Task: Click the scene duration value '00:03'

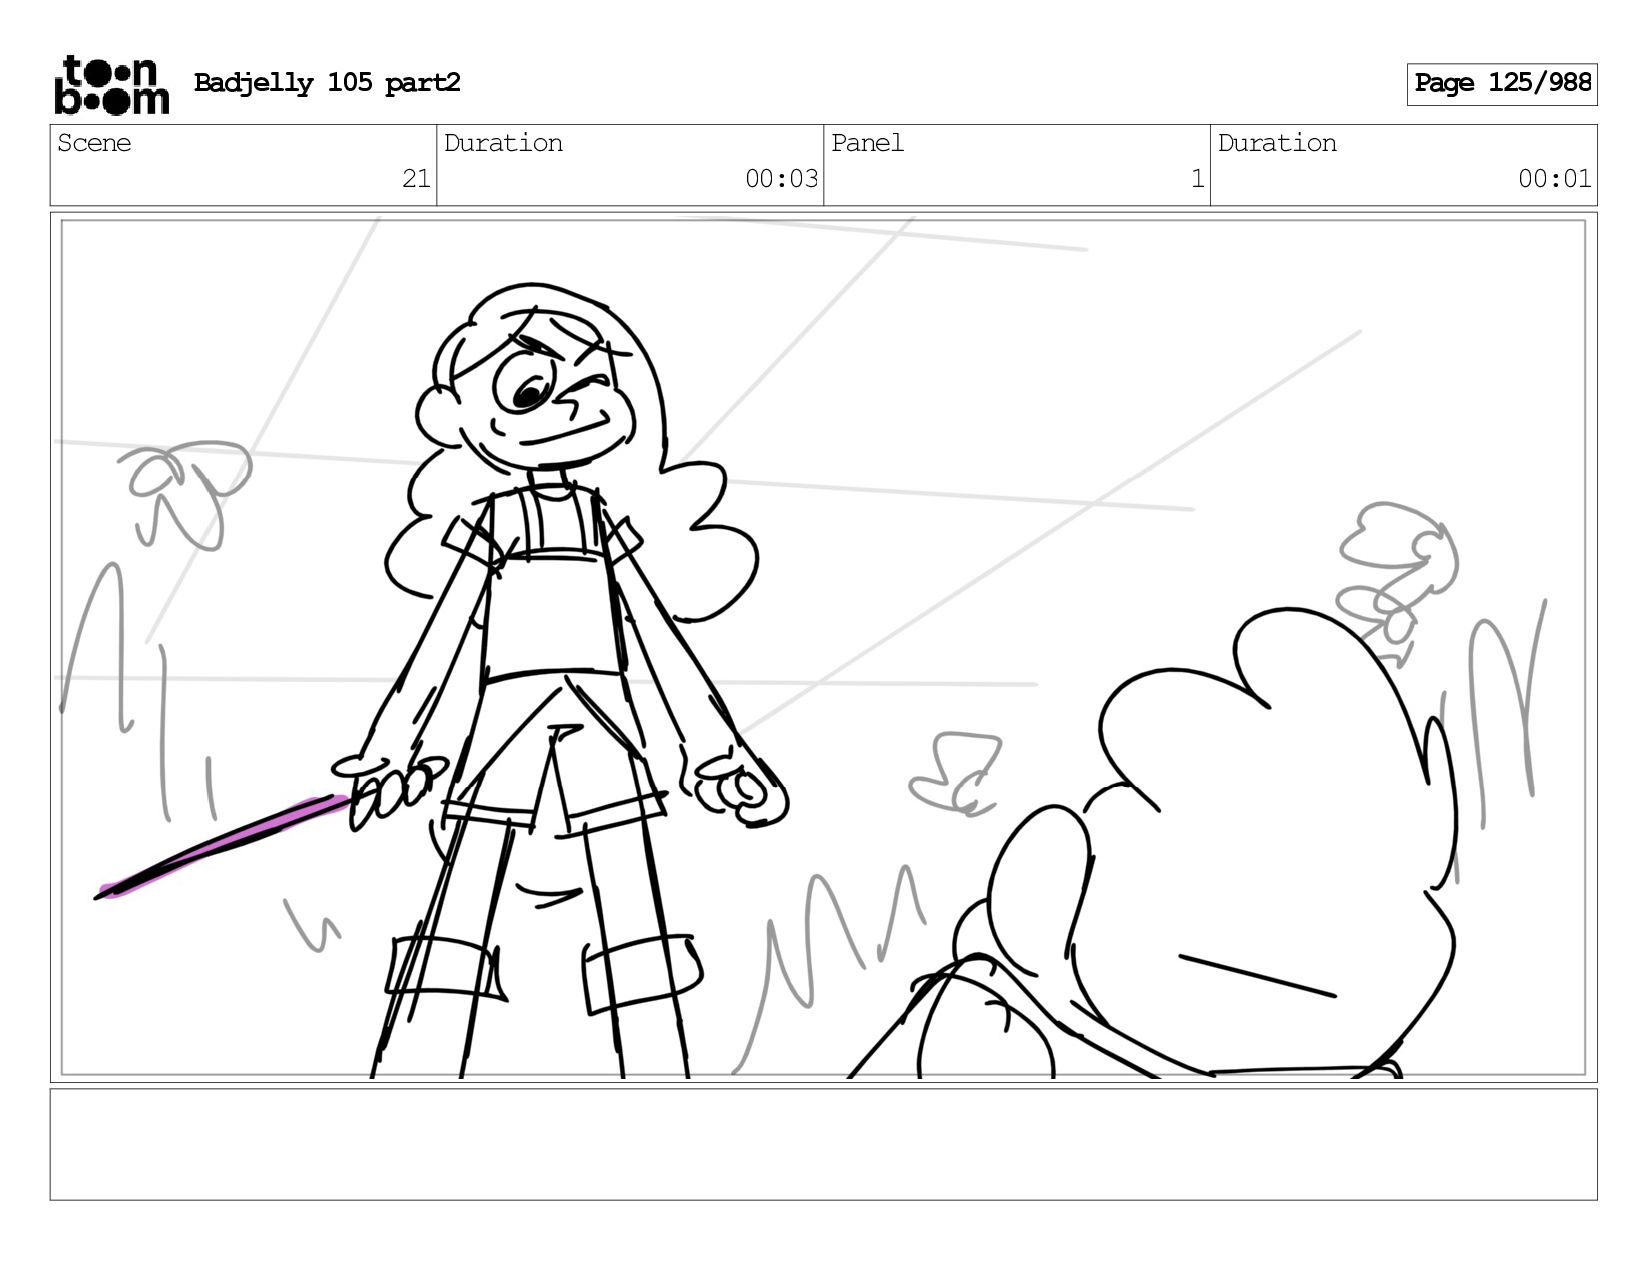Action: point(782,179)
